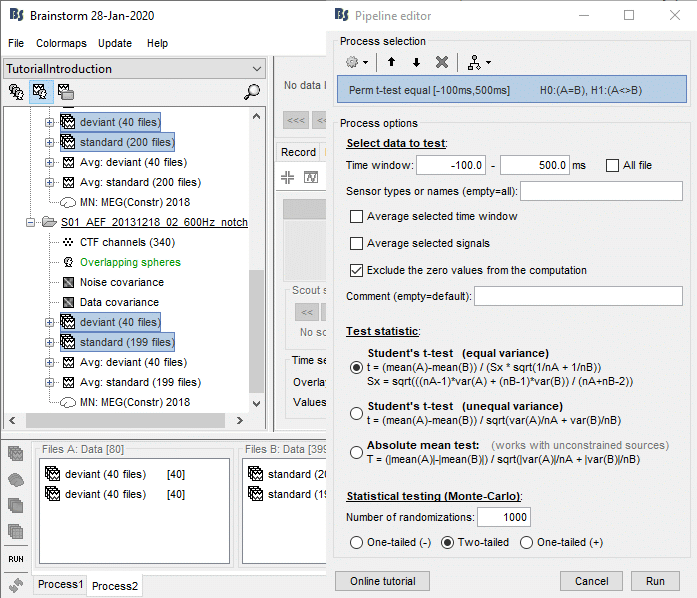The width and height of the screenshot is (697, 598).
Task: Open the Colormaps menu
Action: 61,44
